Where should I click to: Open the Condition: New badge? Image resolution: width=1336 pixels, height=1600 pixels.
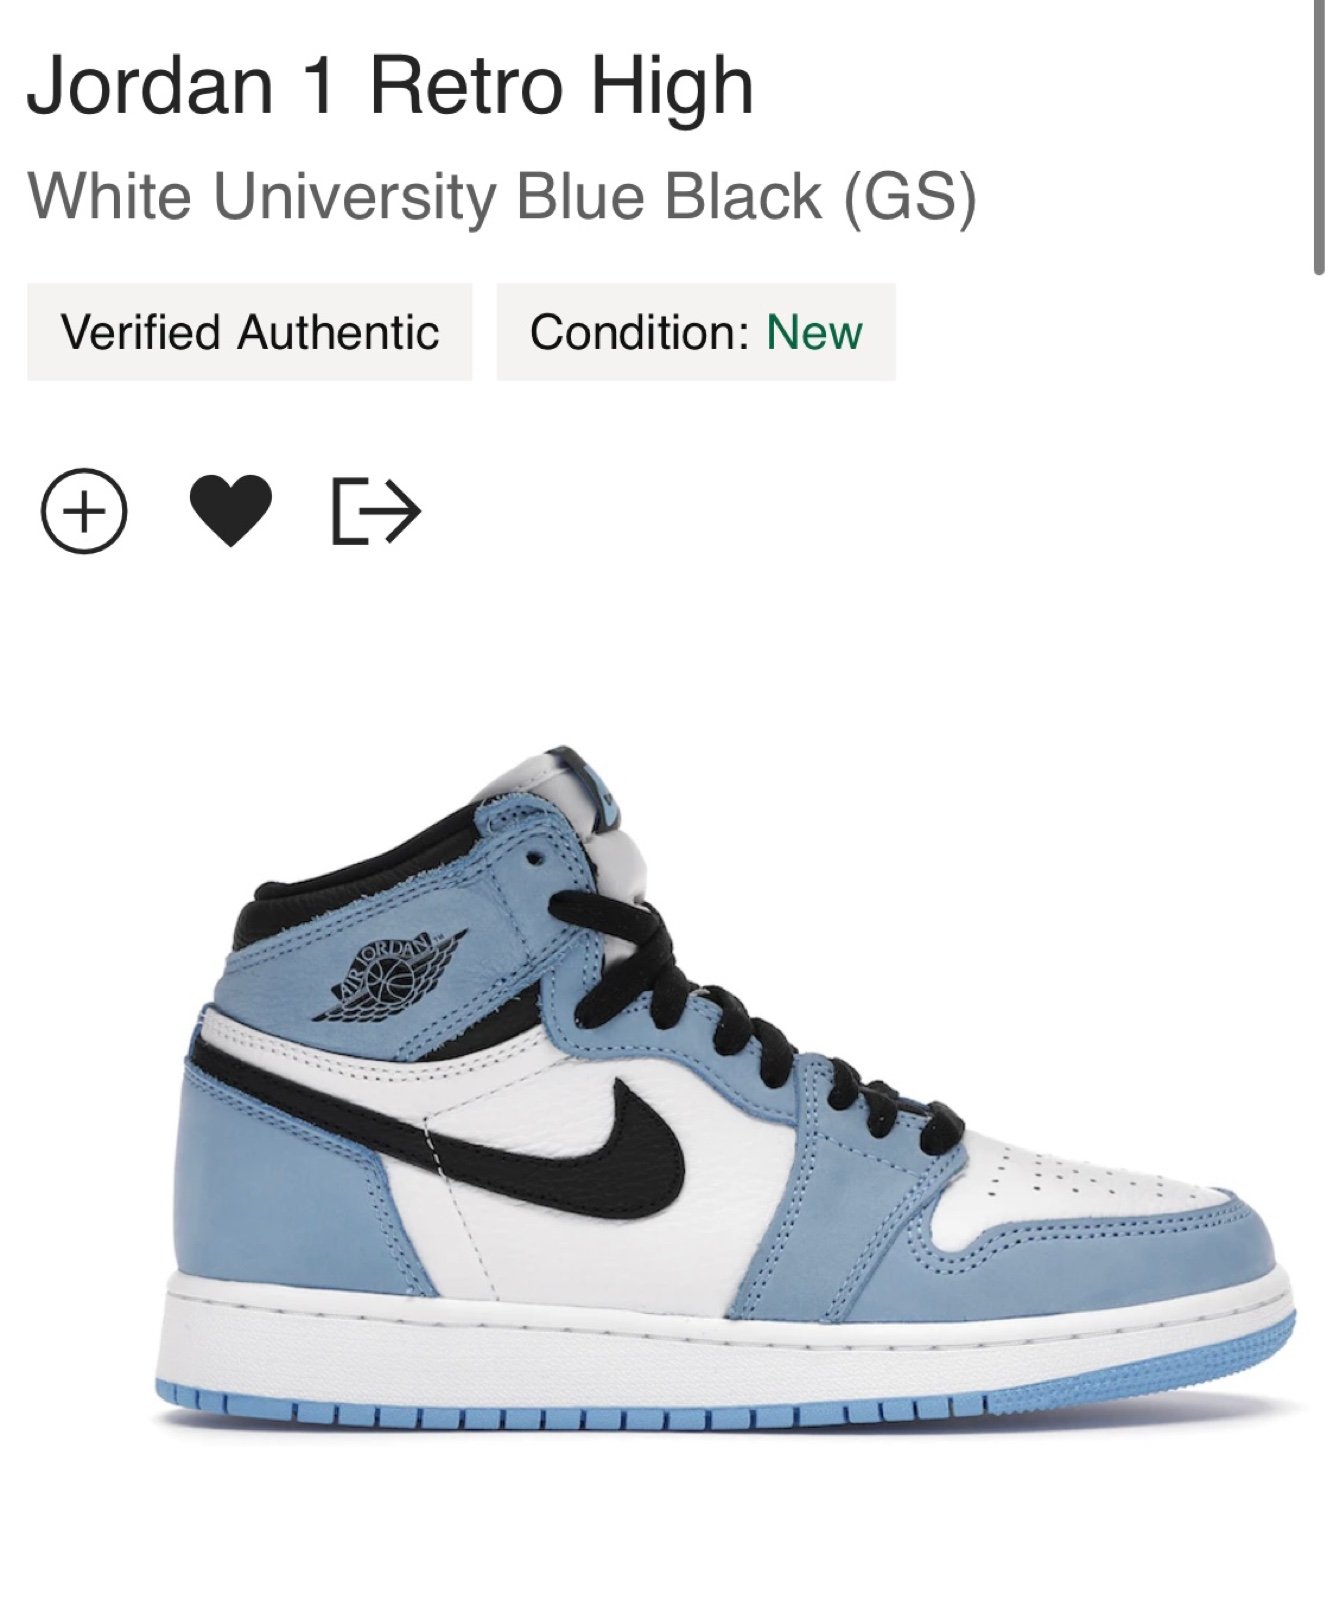point(696,332)
